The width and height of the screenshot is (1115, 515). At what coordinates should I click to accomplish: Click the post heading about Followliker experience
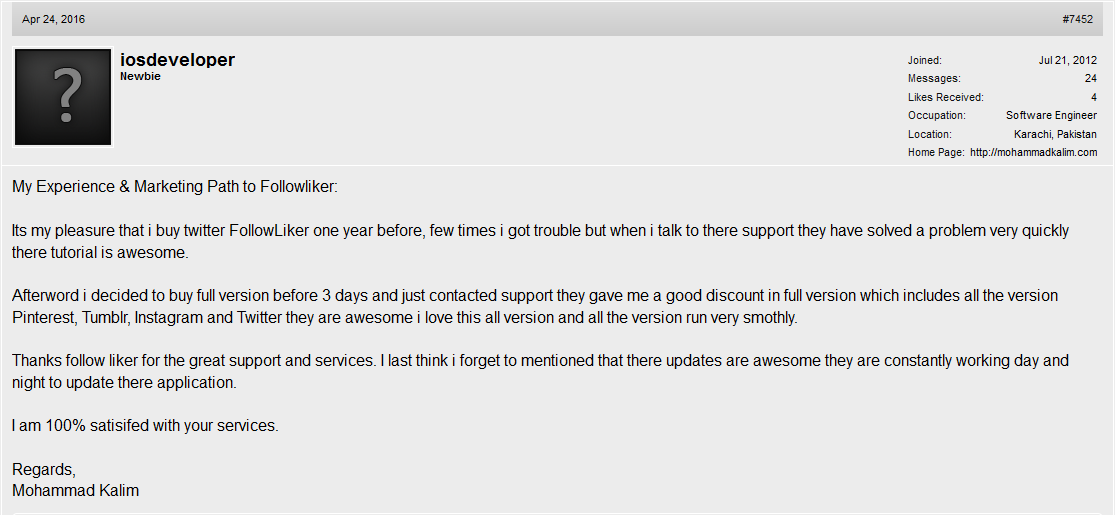click(175, 187)
